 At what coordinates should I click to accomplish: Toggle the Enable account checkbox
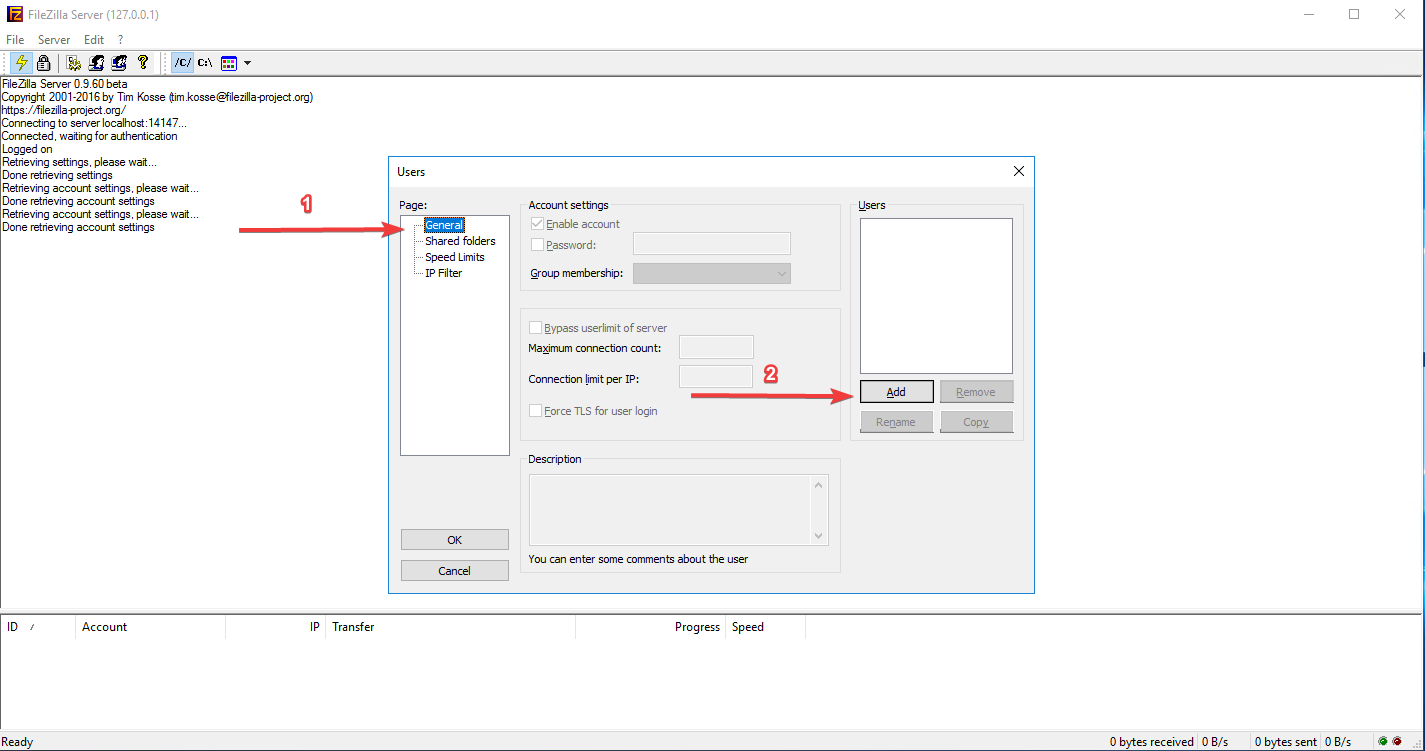[x=537, y=224]
